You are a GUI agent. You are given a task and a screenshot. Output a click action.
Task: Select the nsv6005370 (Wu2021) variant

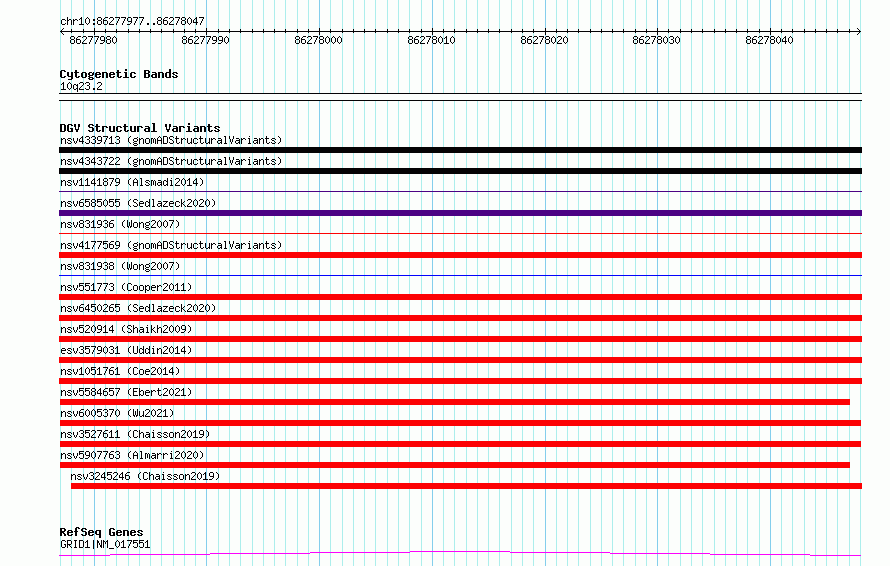click(x=117, y=413)
